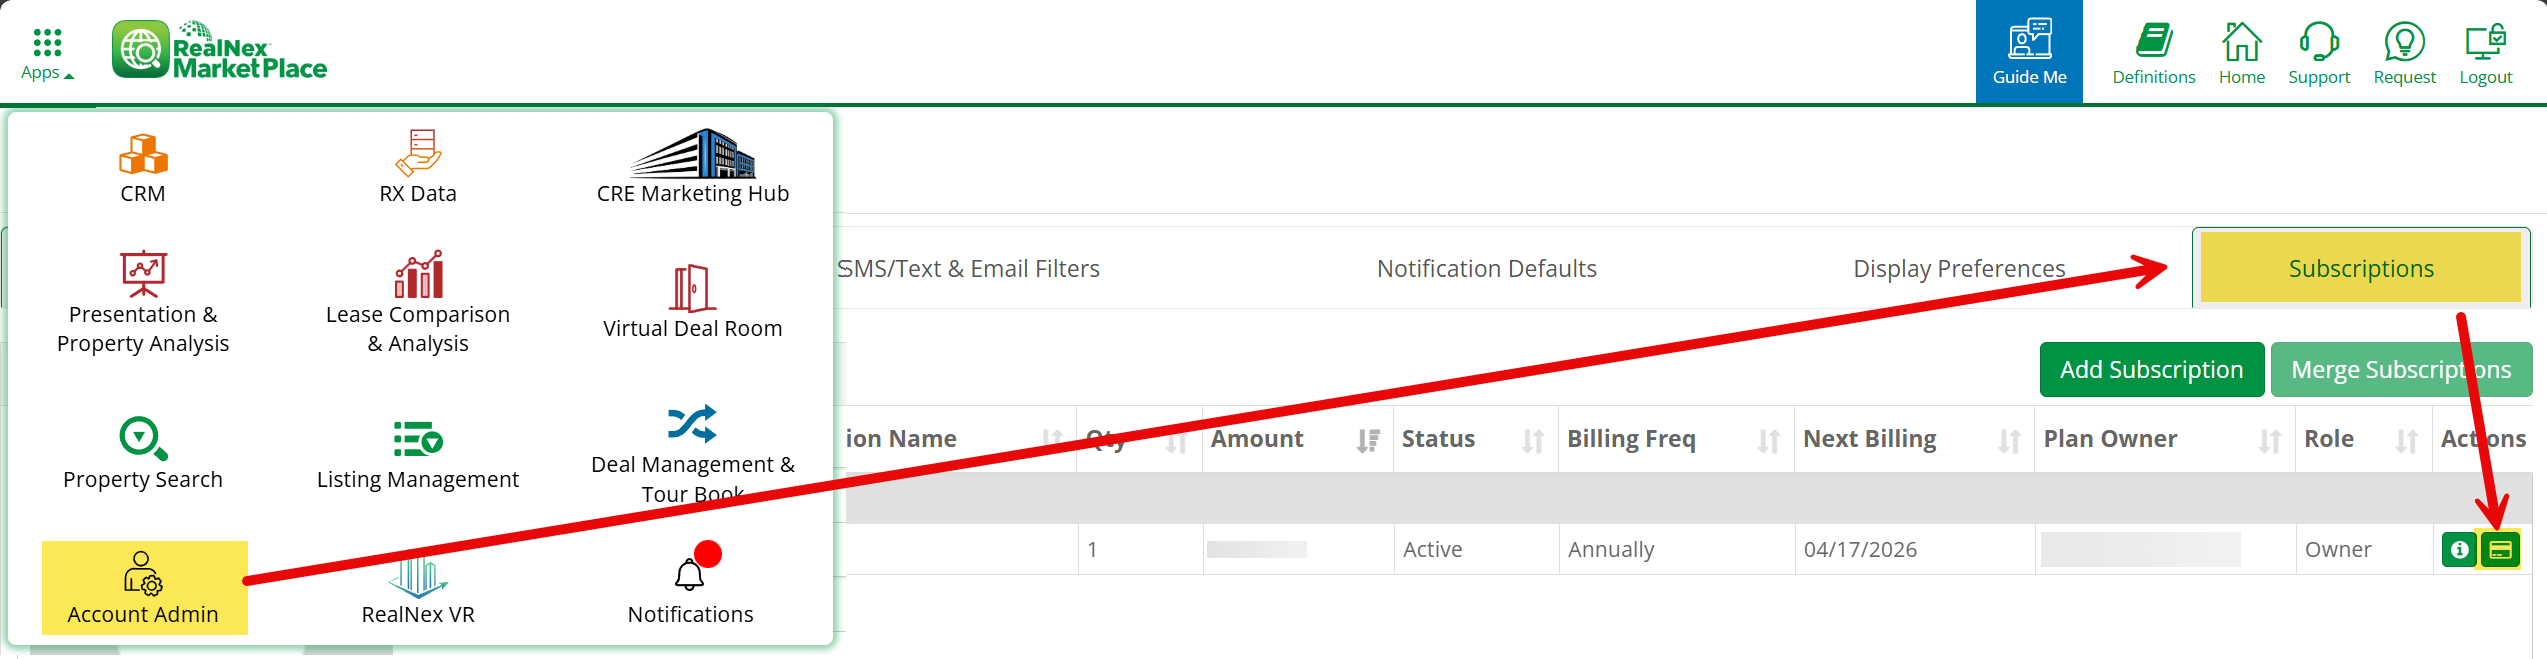The height and width of the screenshot is (659, 2547).
Task: Open Definitions book icon
Action: pyautogui.click(x=2153, y=54)
